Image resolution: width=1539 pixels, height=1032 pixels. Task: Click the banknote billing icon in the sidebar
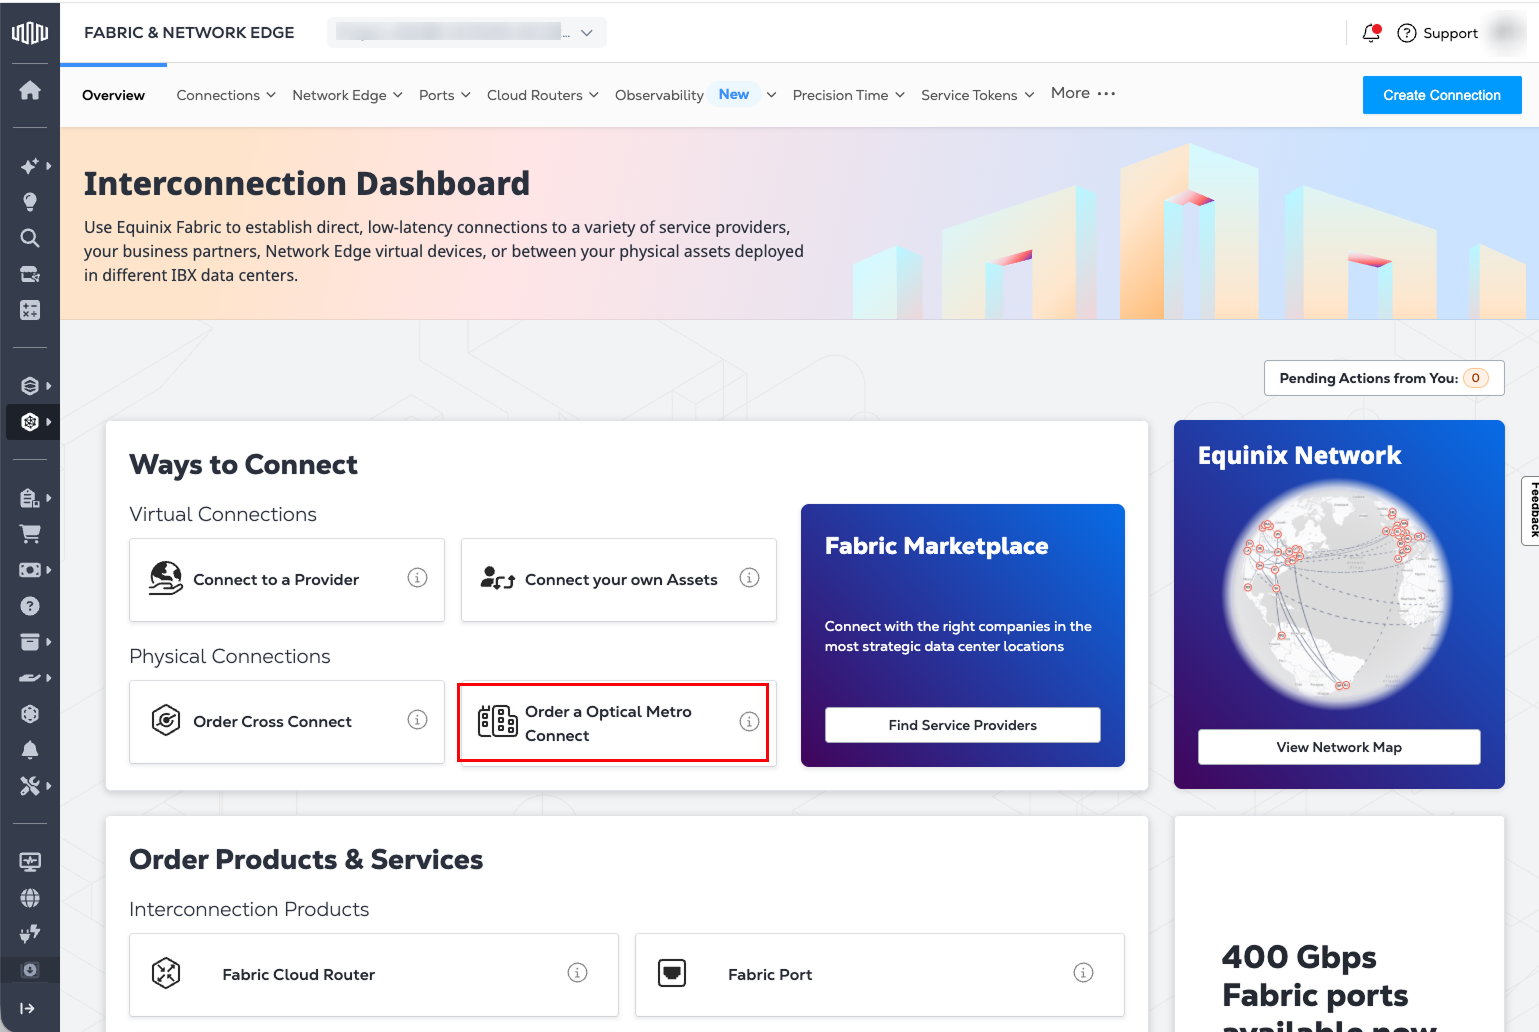pyautogui.click(x=30, y=570)
